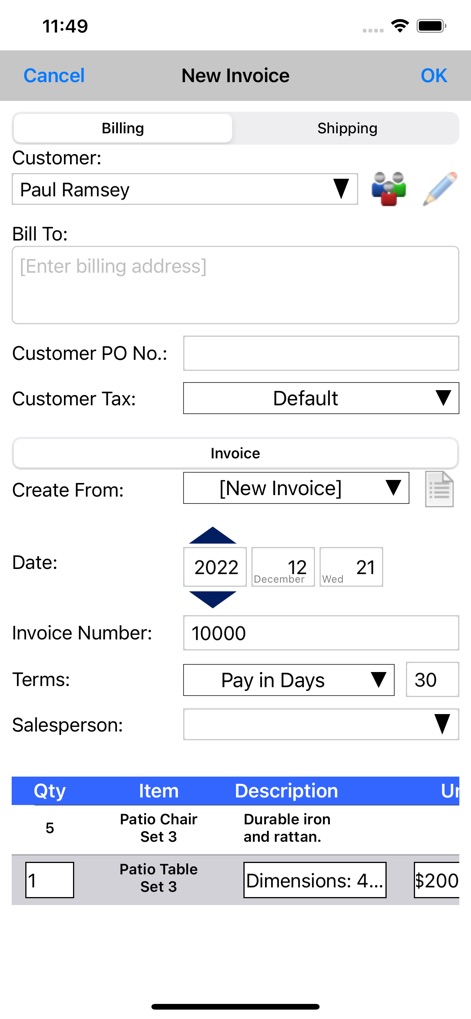Viewport: 471px width, 1019px height.
Task: Select the Patio Table Set 3 item name
Action: [159, 878]
